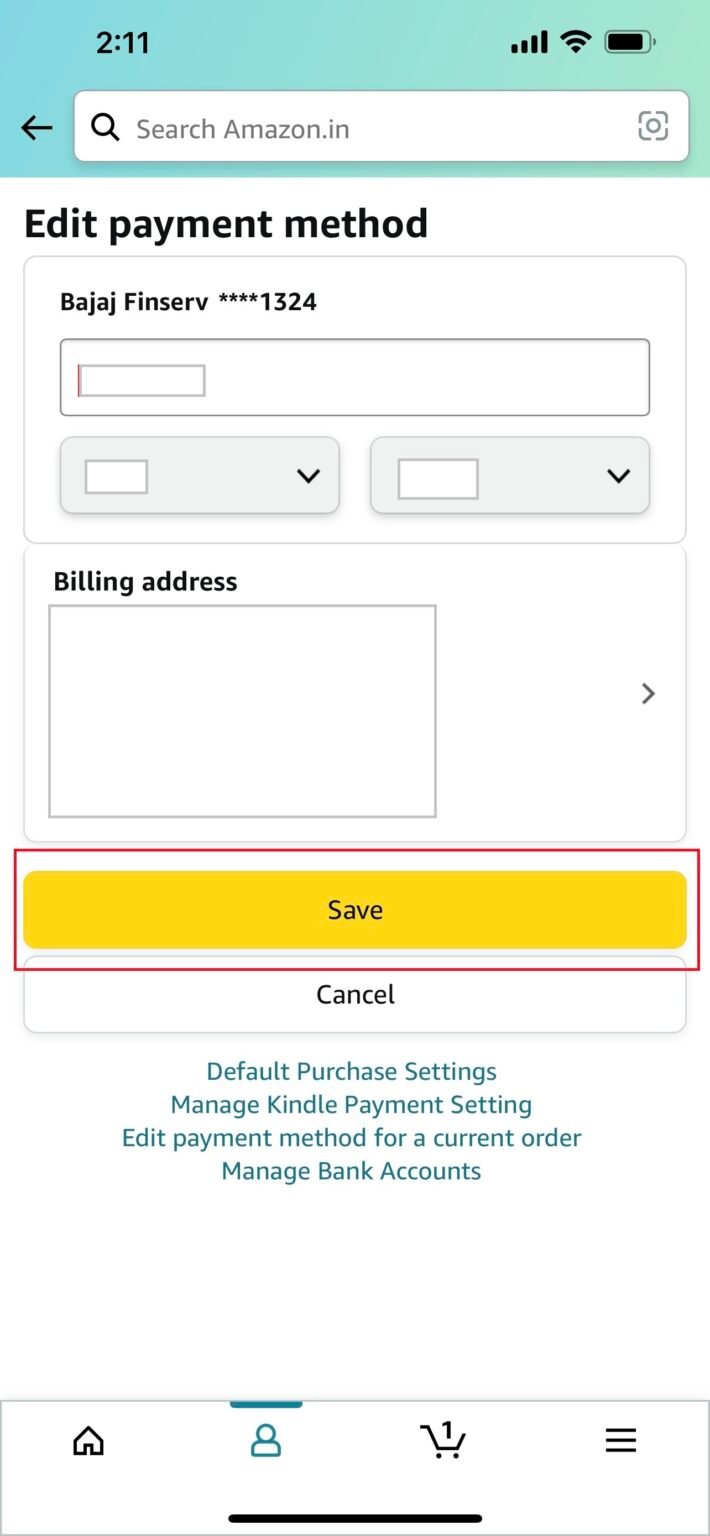
Task: Open Manage Bank Accounts link
Action: (x=350, y=1170)
